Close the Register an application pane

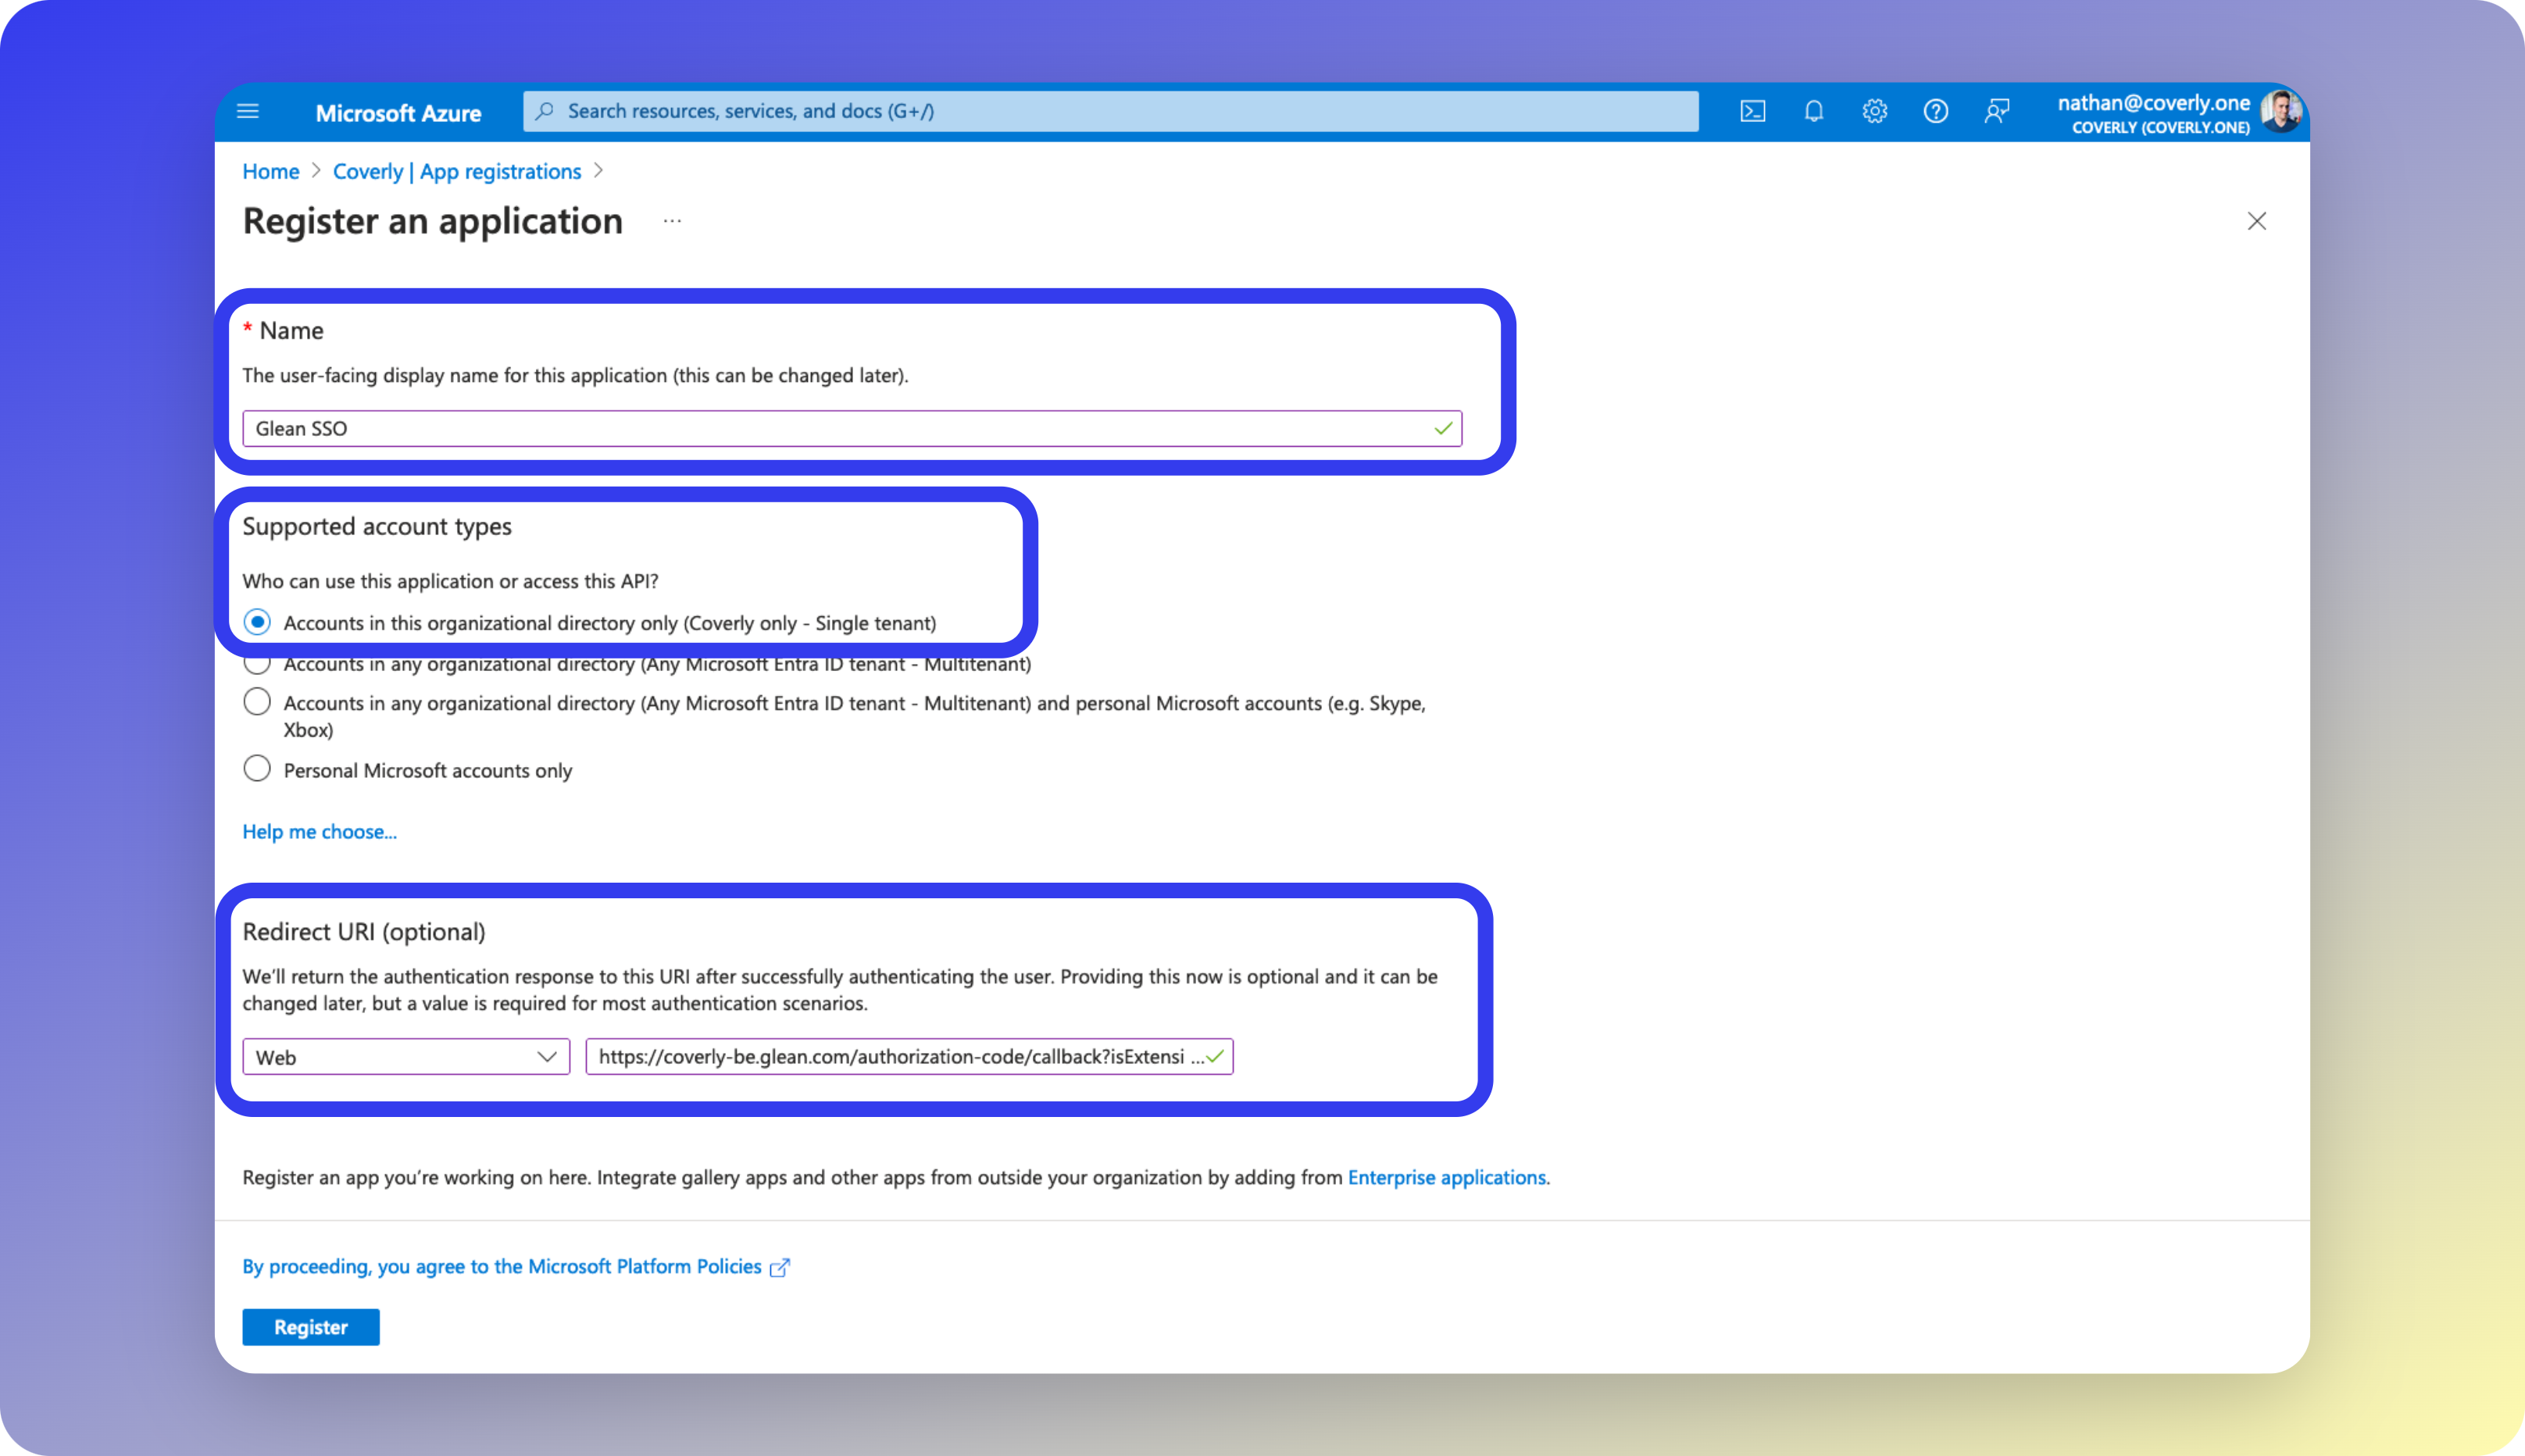click(2256, 221)
